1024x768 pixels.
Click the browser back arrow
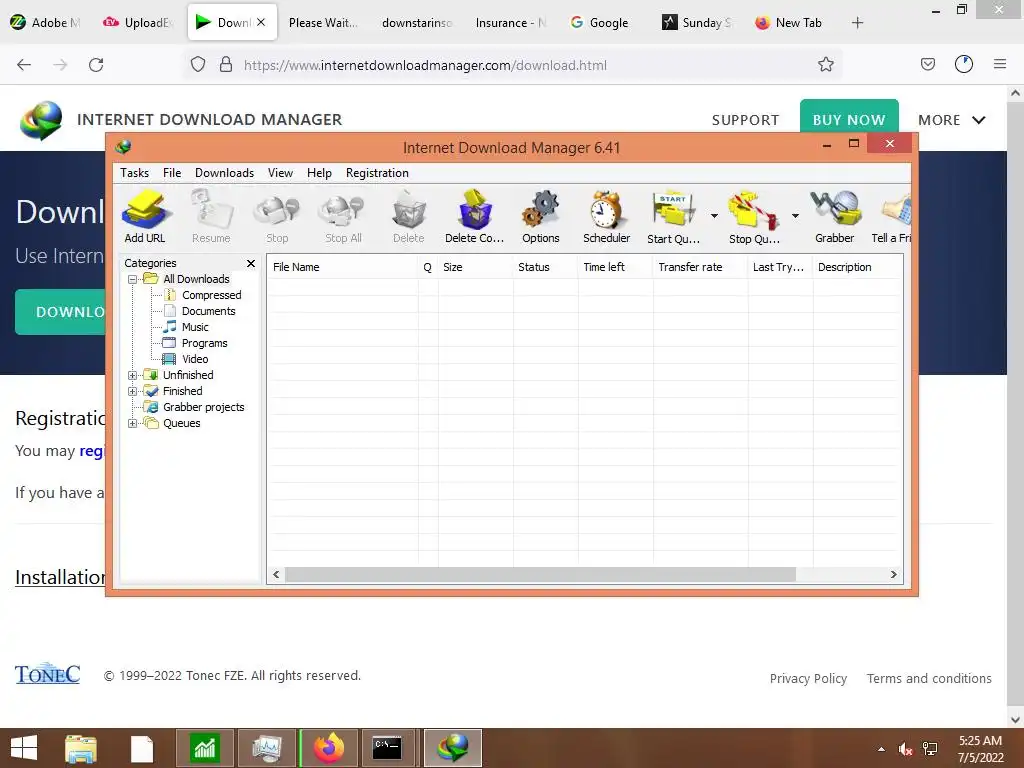pyautogui.click(x=24, y=65)
